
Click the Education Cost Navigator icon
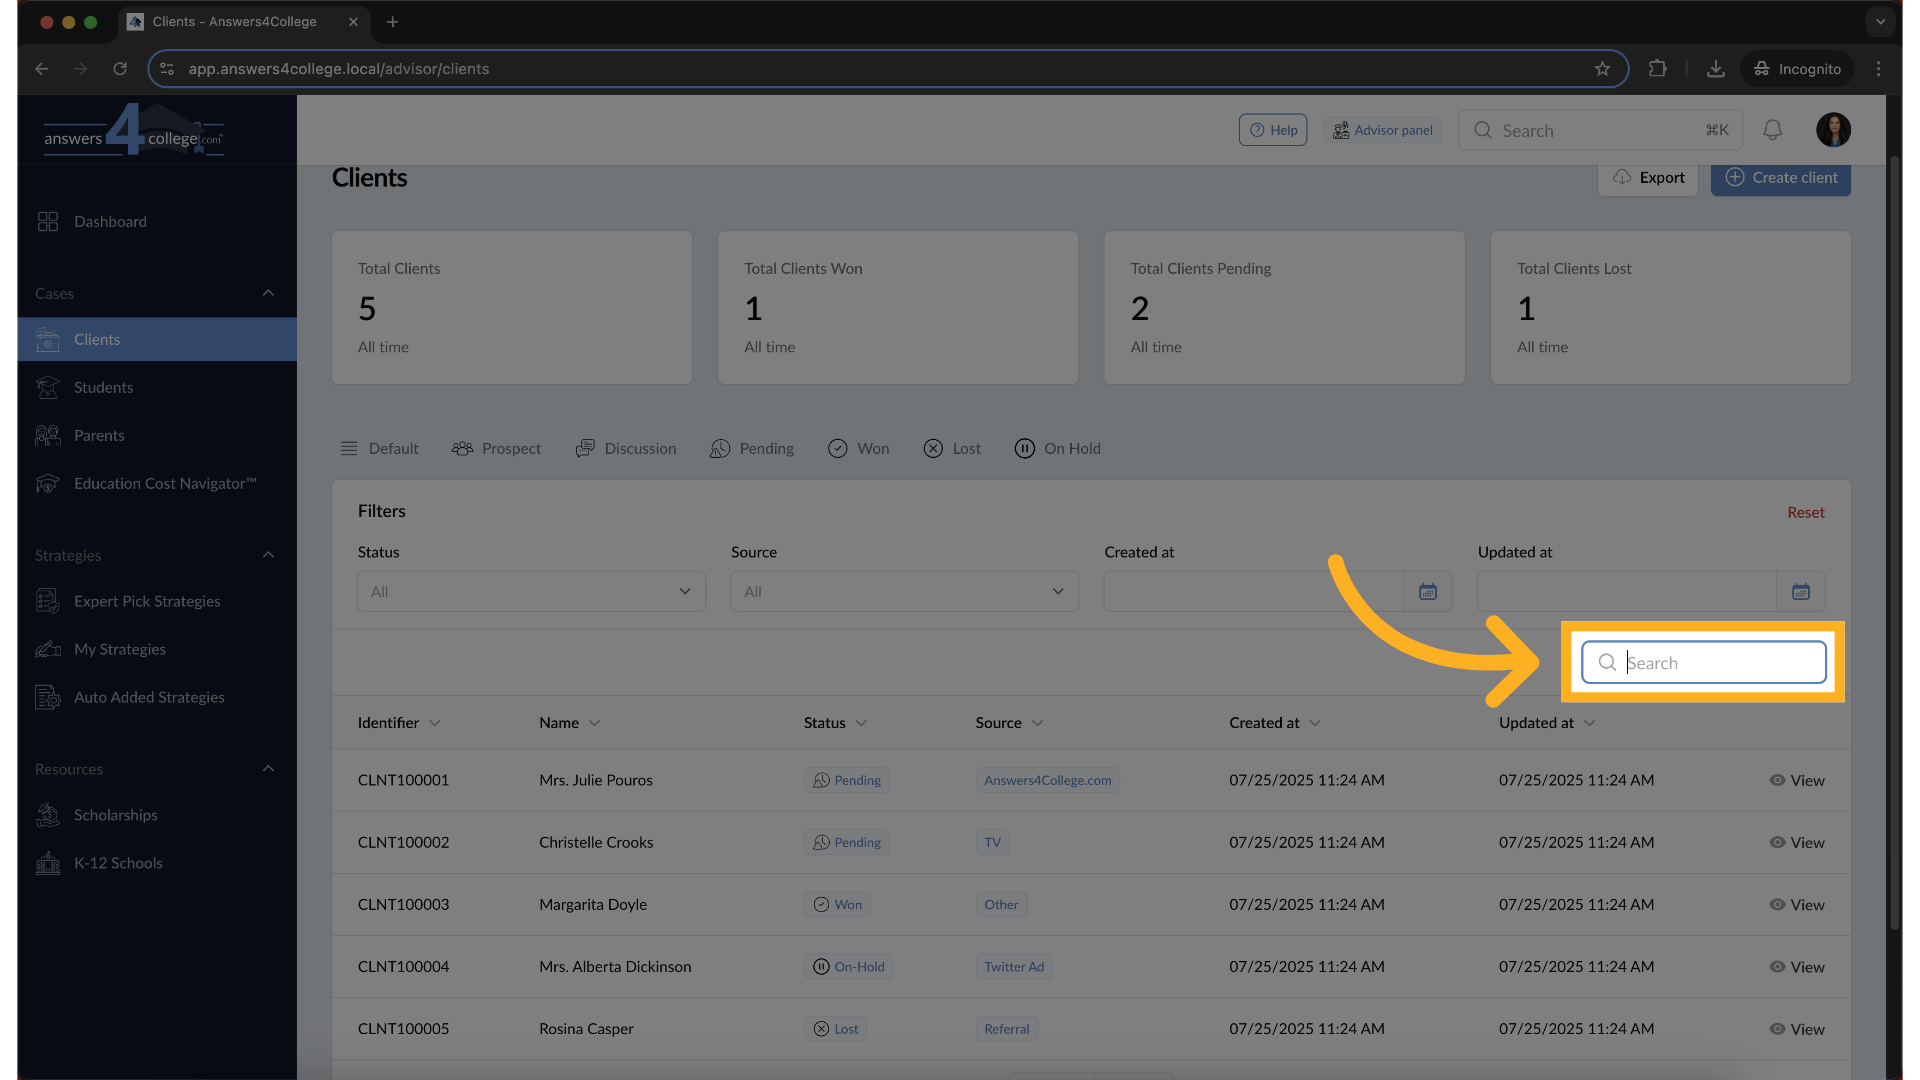(48, 483)
